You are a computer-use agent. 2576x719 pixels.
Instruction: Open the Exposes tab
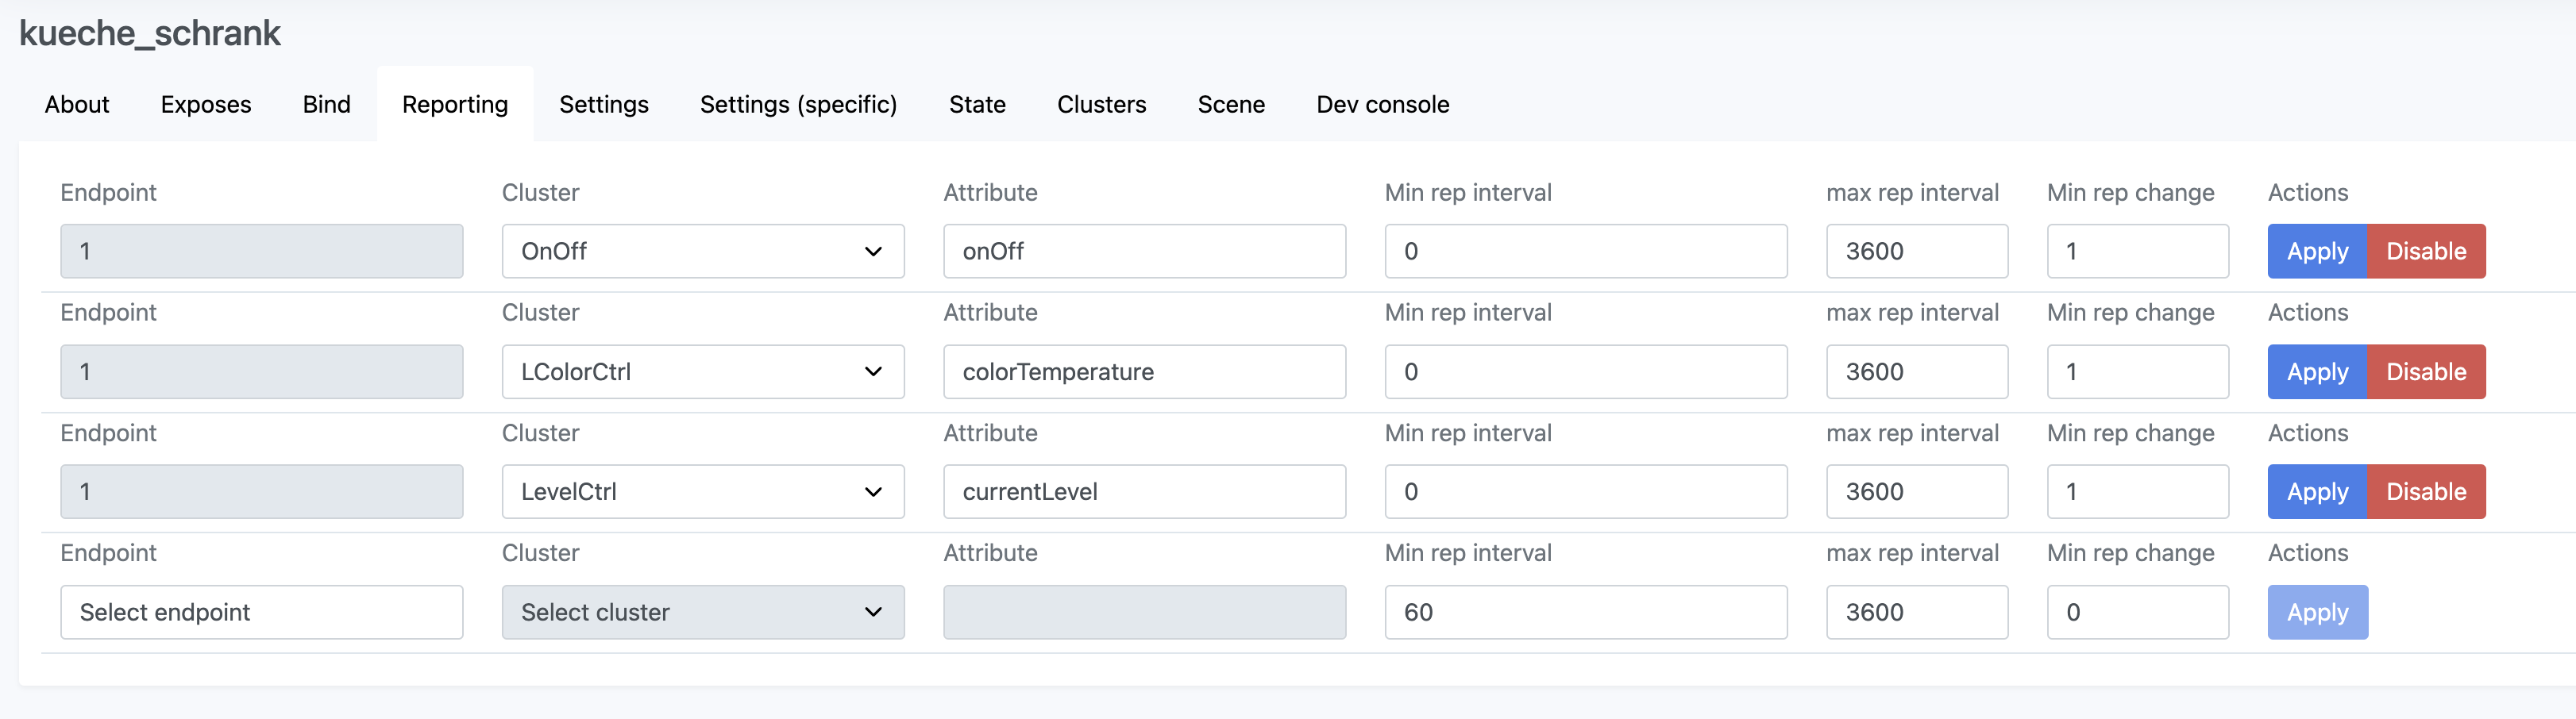coord(206,104)
